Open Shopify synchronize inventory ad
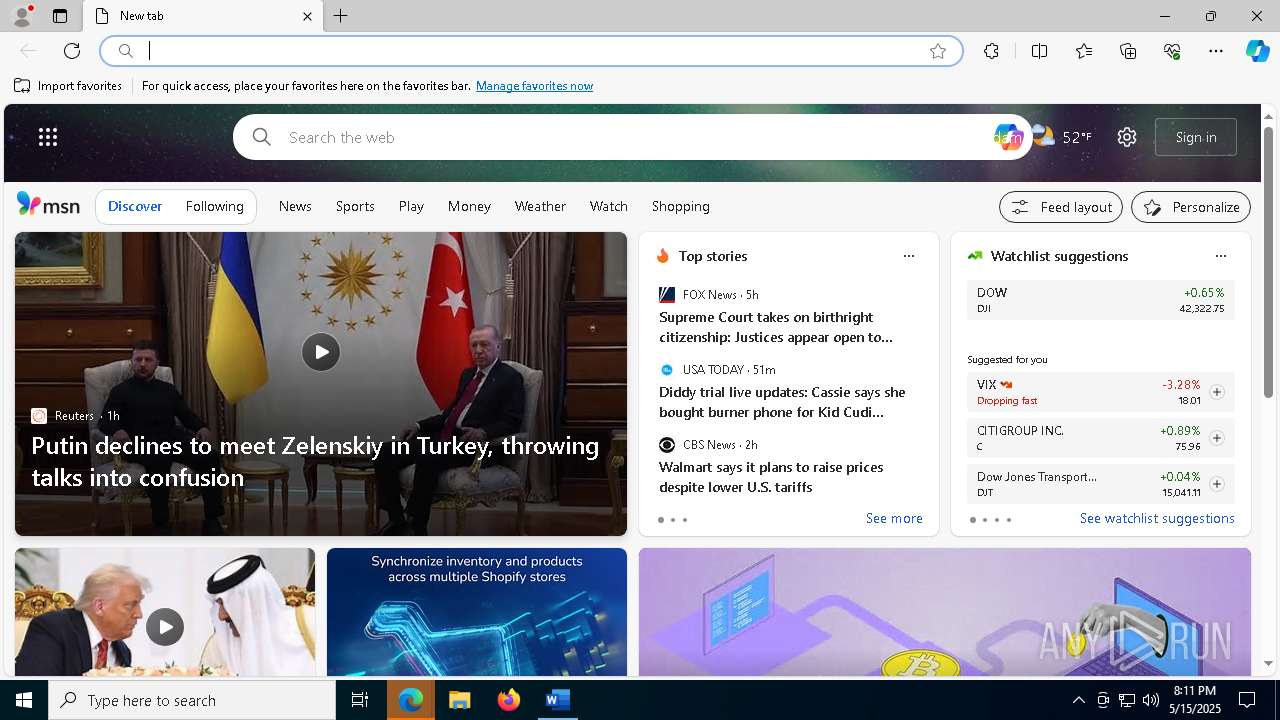1280x720 pixels. 477,612
